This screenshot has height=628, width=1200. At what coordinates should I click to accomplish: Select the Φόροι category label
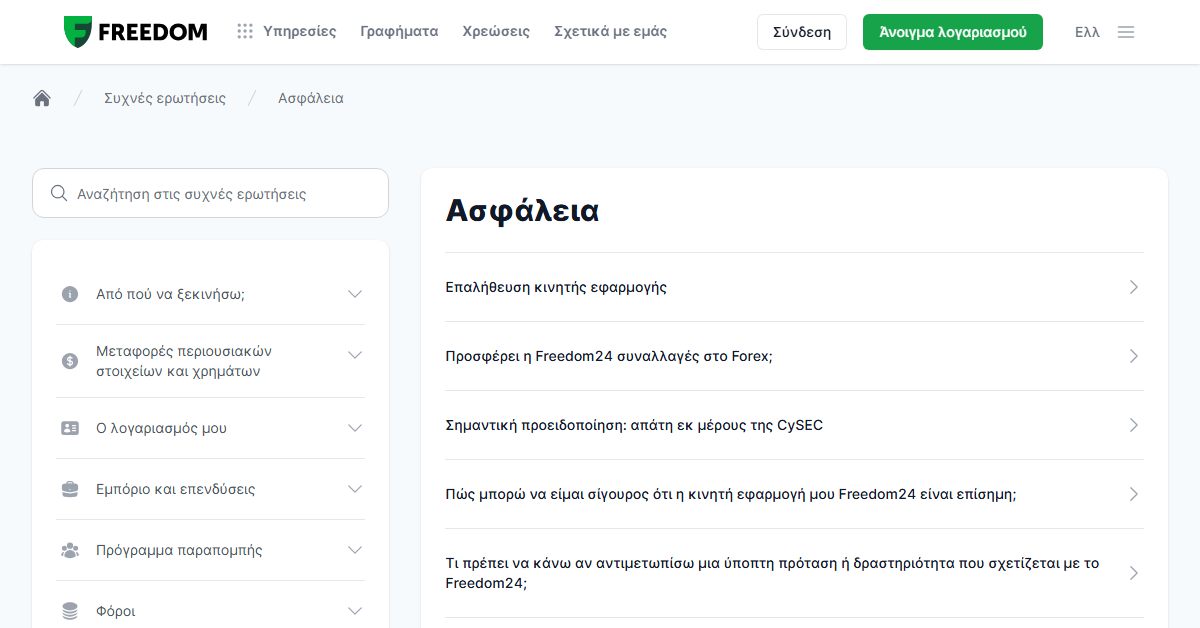(116, 611)
